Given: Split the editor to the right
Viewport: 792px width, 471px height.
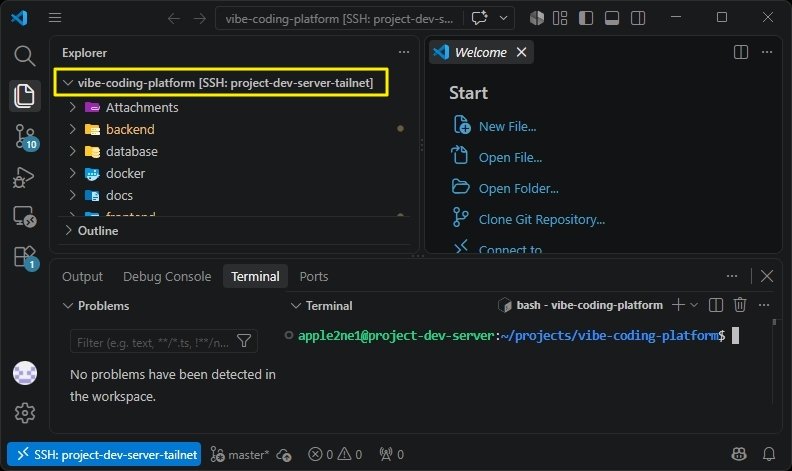Looking at the screenshot, I should [741, 52].
